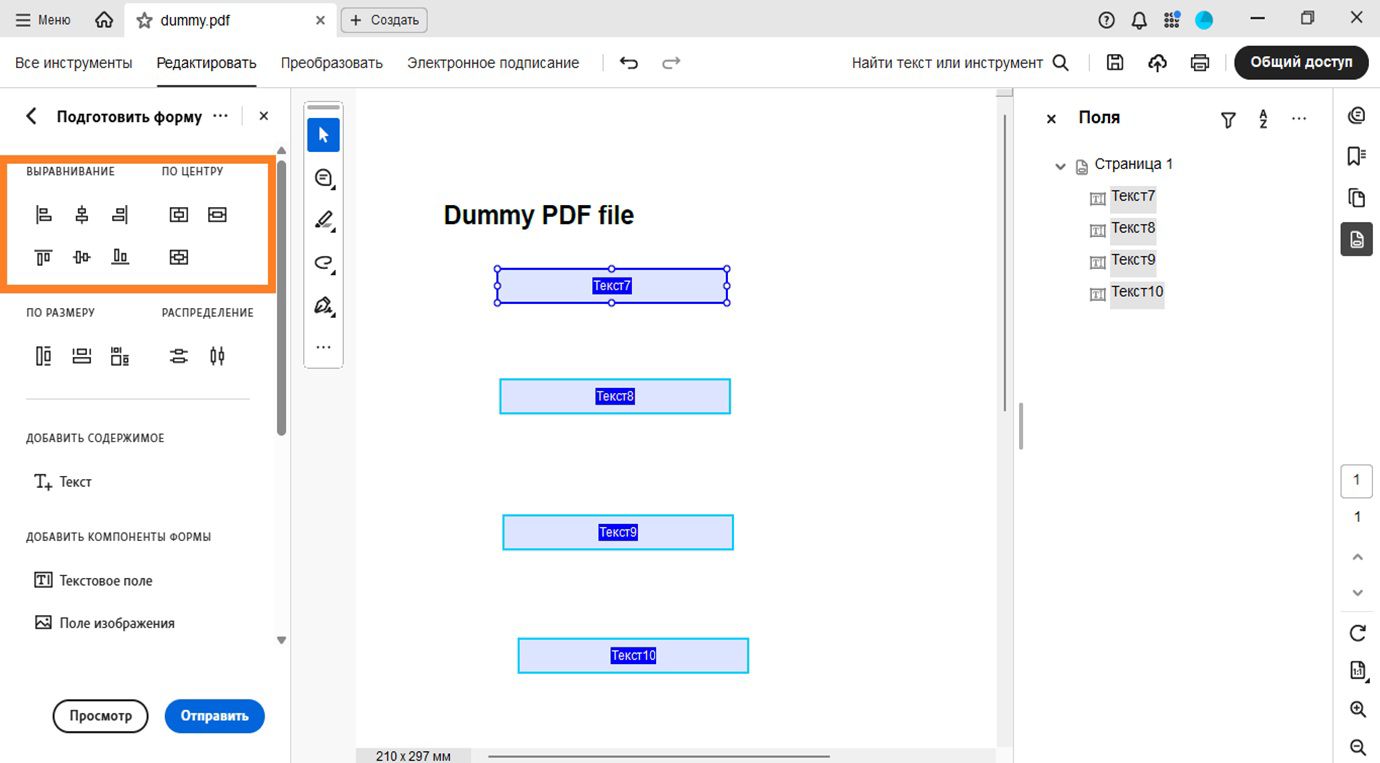Align selected fields to the left edge
Image resolution: width=1380 pixels, height=763 pixels.
tap(43, 214)
